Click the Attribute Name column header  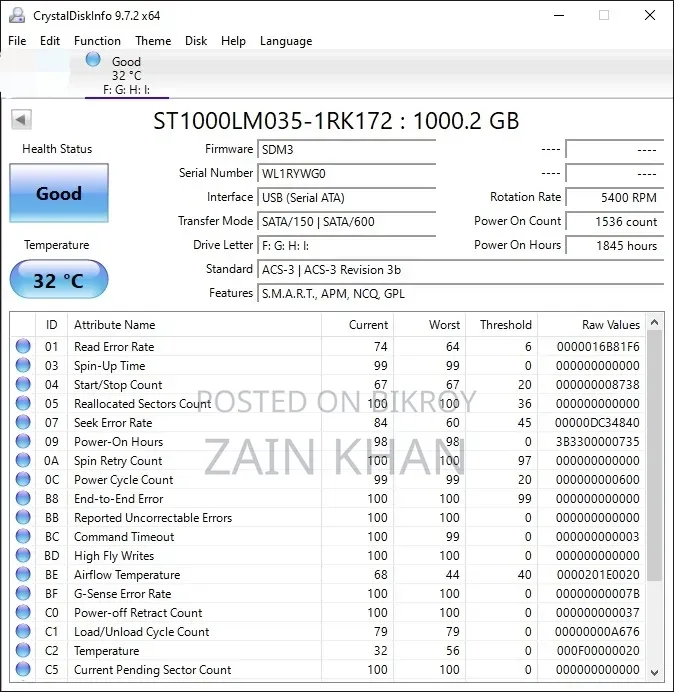pos(194,325)
